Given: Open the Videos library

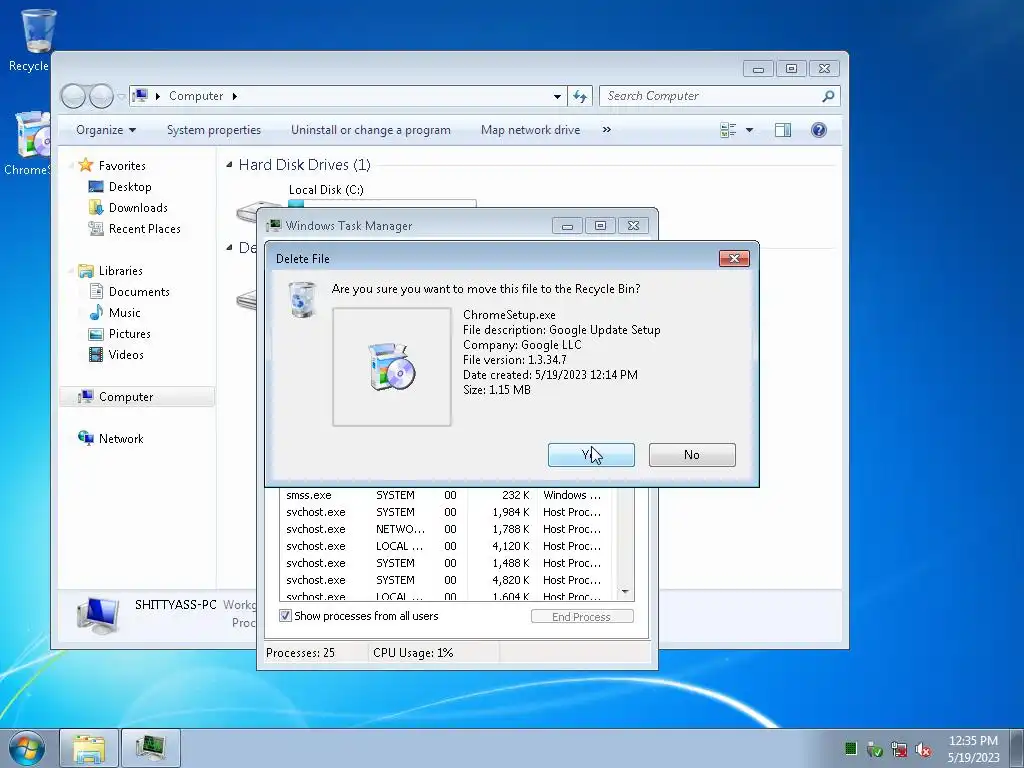Looking at the screenshot, I should click(126, 355).
